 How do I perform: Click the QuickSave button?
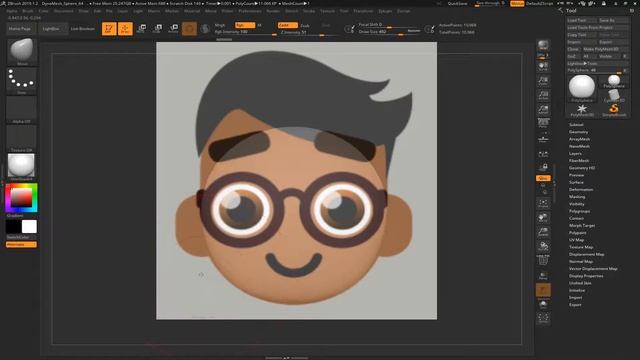[457, 4]
